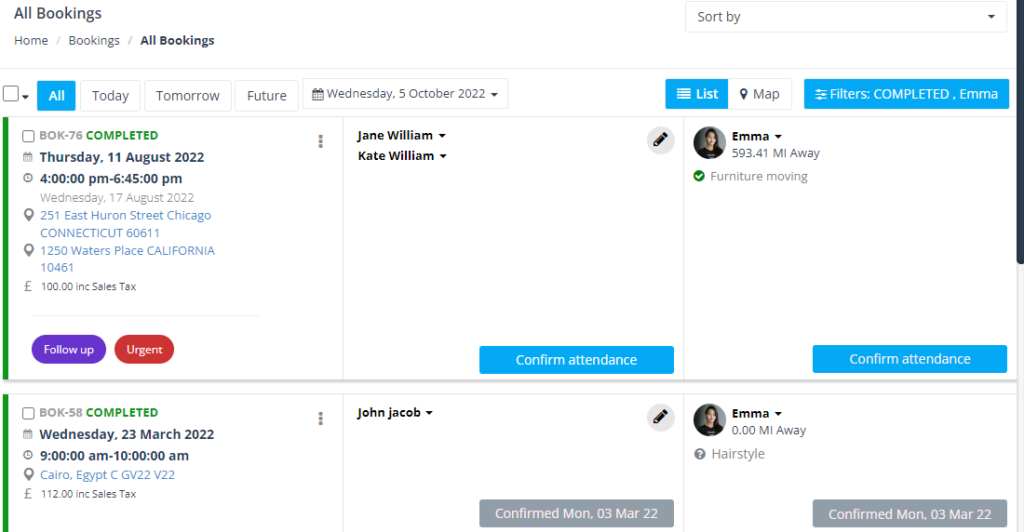This screenshot has height=532, width=1024.
Task: Open three-dot menu for booking BOK-58
Action: tap(320, 418)
